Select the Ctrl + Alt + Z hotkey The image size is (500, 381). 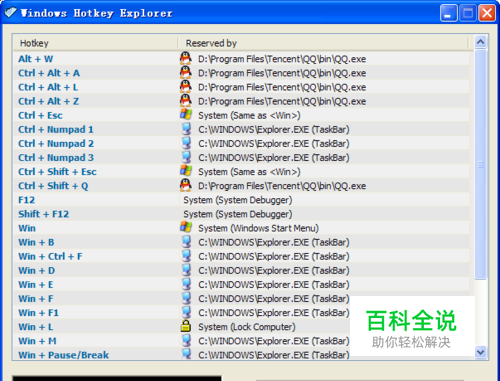coord(49,101)
